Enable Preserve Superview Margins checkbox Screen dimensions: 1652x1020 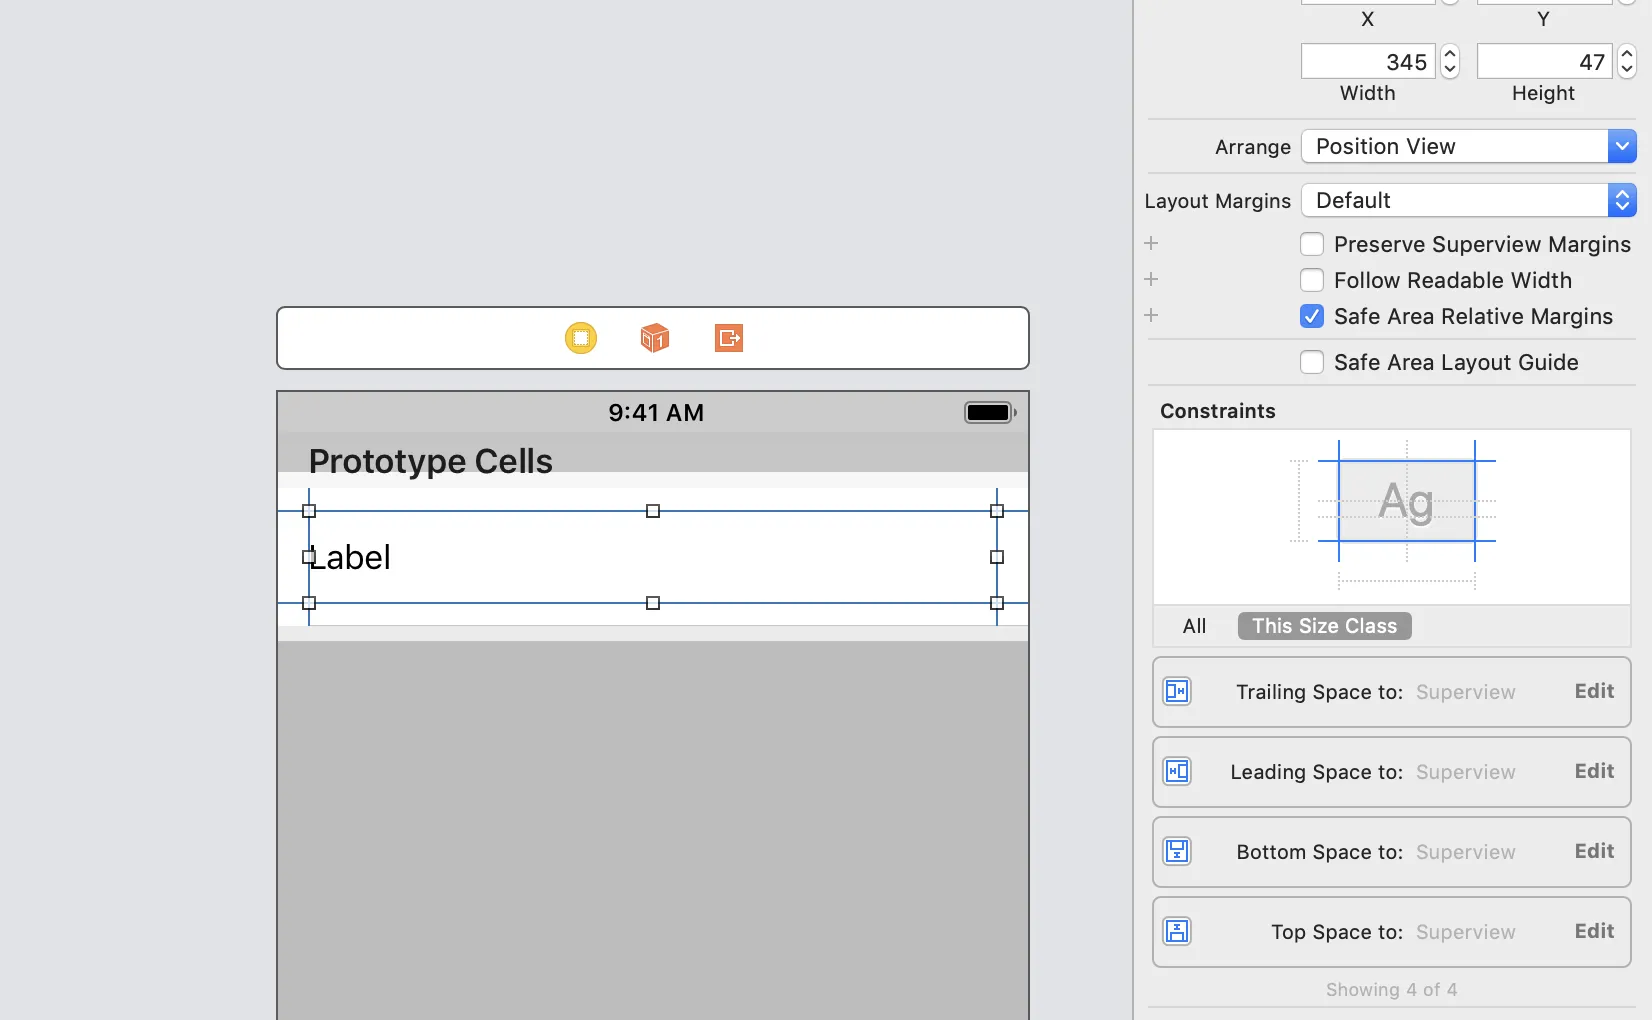tap(1312, 244)
